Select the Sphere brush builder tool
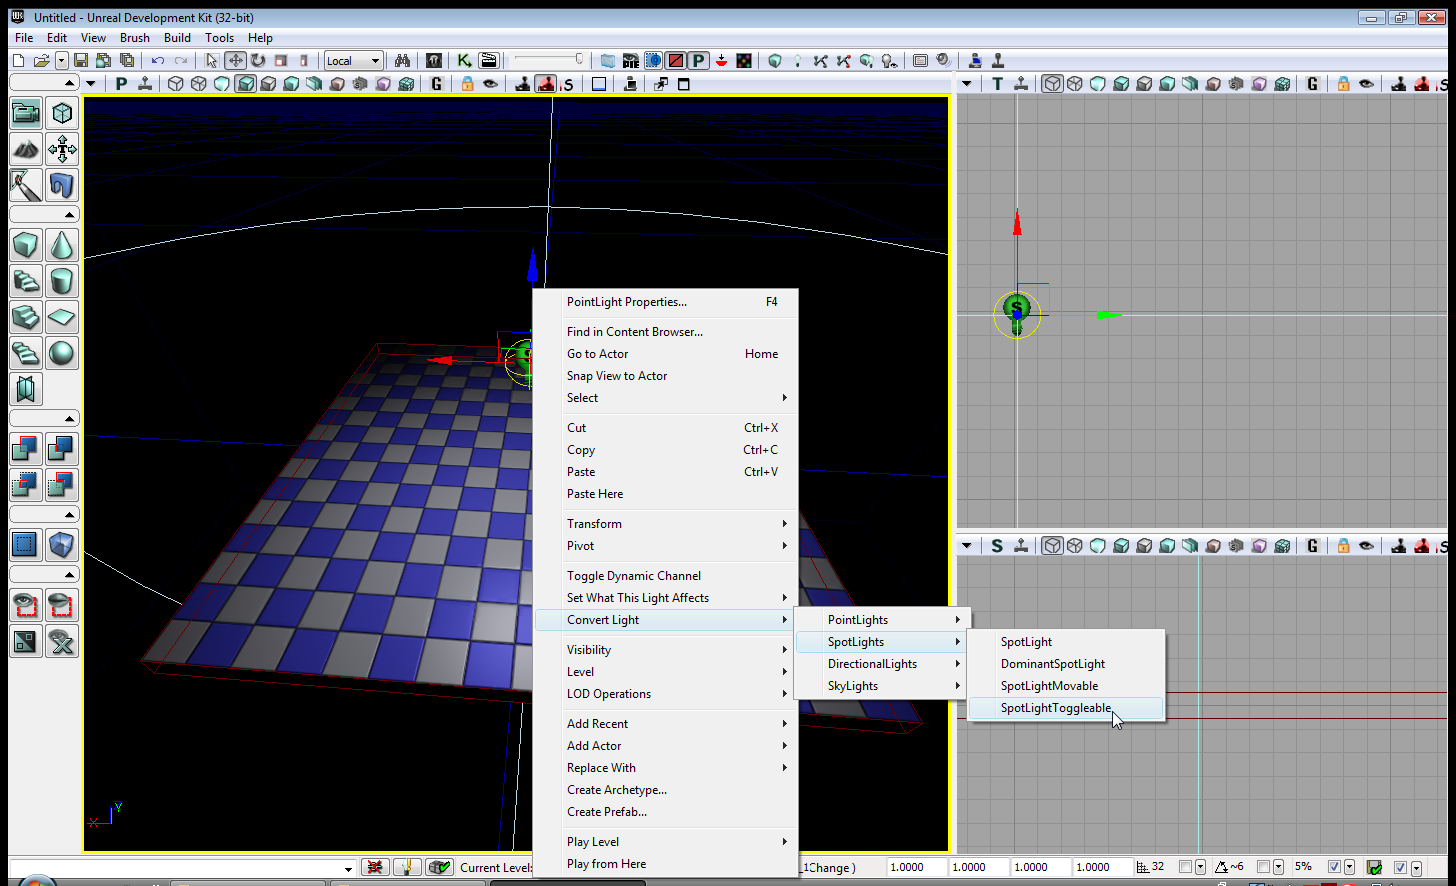 tap(62, 353)
